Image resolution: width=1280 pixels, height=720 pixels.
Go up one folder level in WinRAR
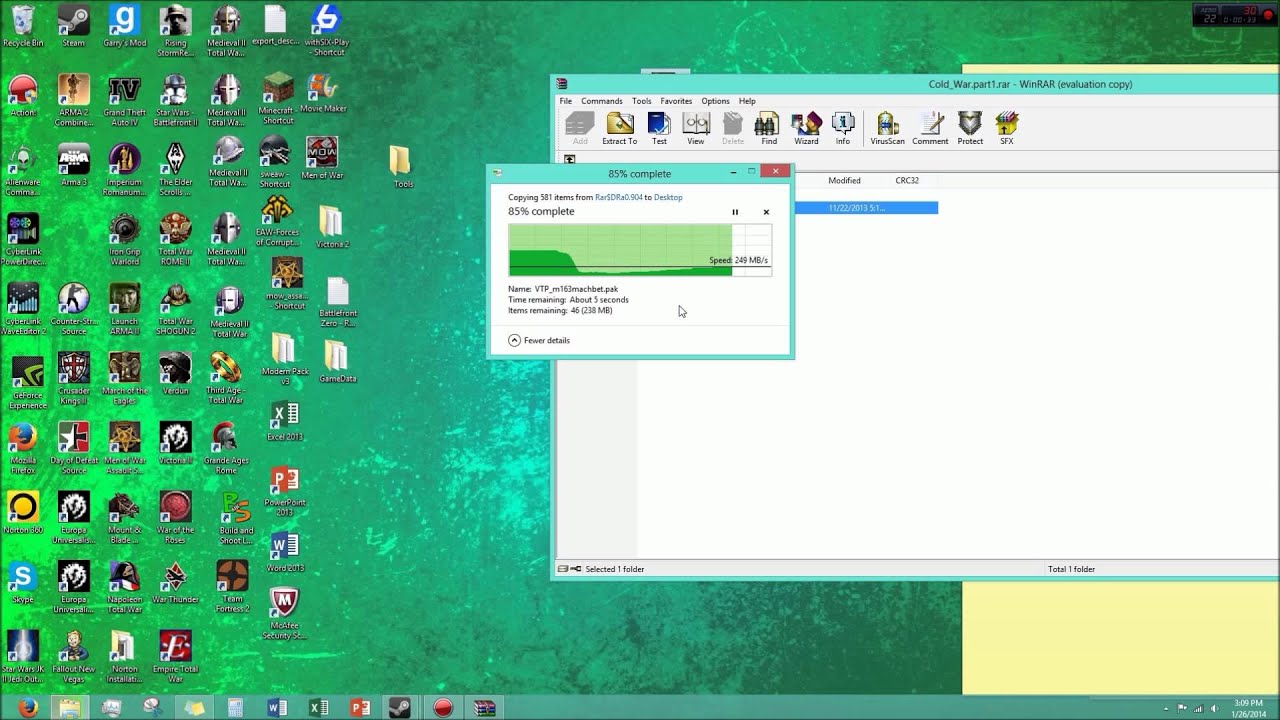pos(570,159)
